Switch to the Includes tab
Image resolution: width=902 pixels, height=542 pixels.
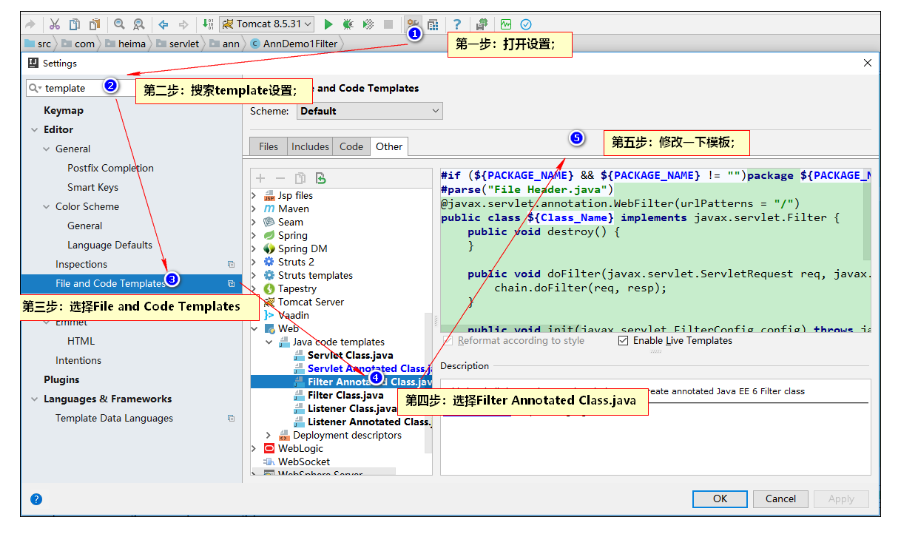309,147
